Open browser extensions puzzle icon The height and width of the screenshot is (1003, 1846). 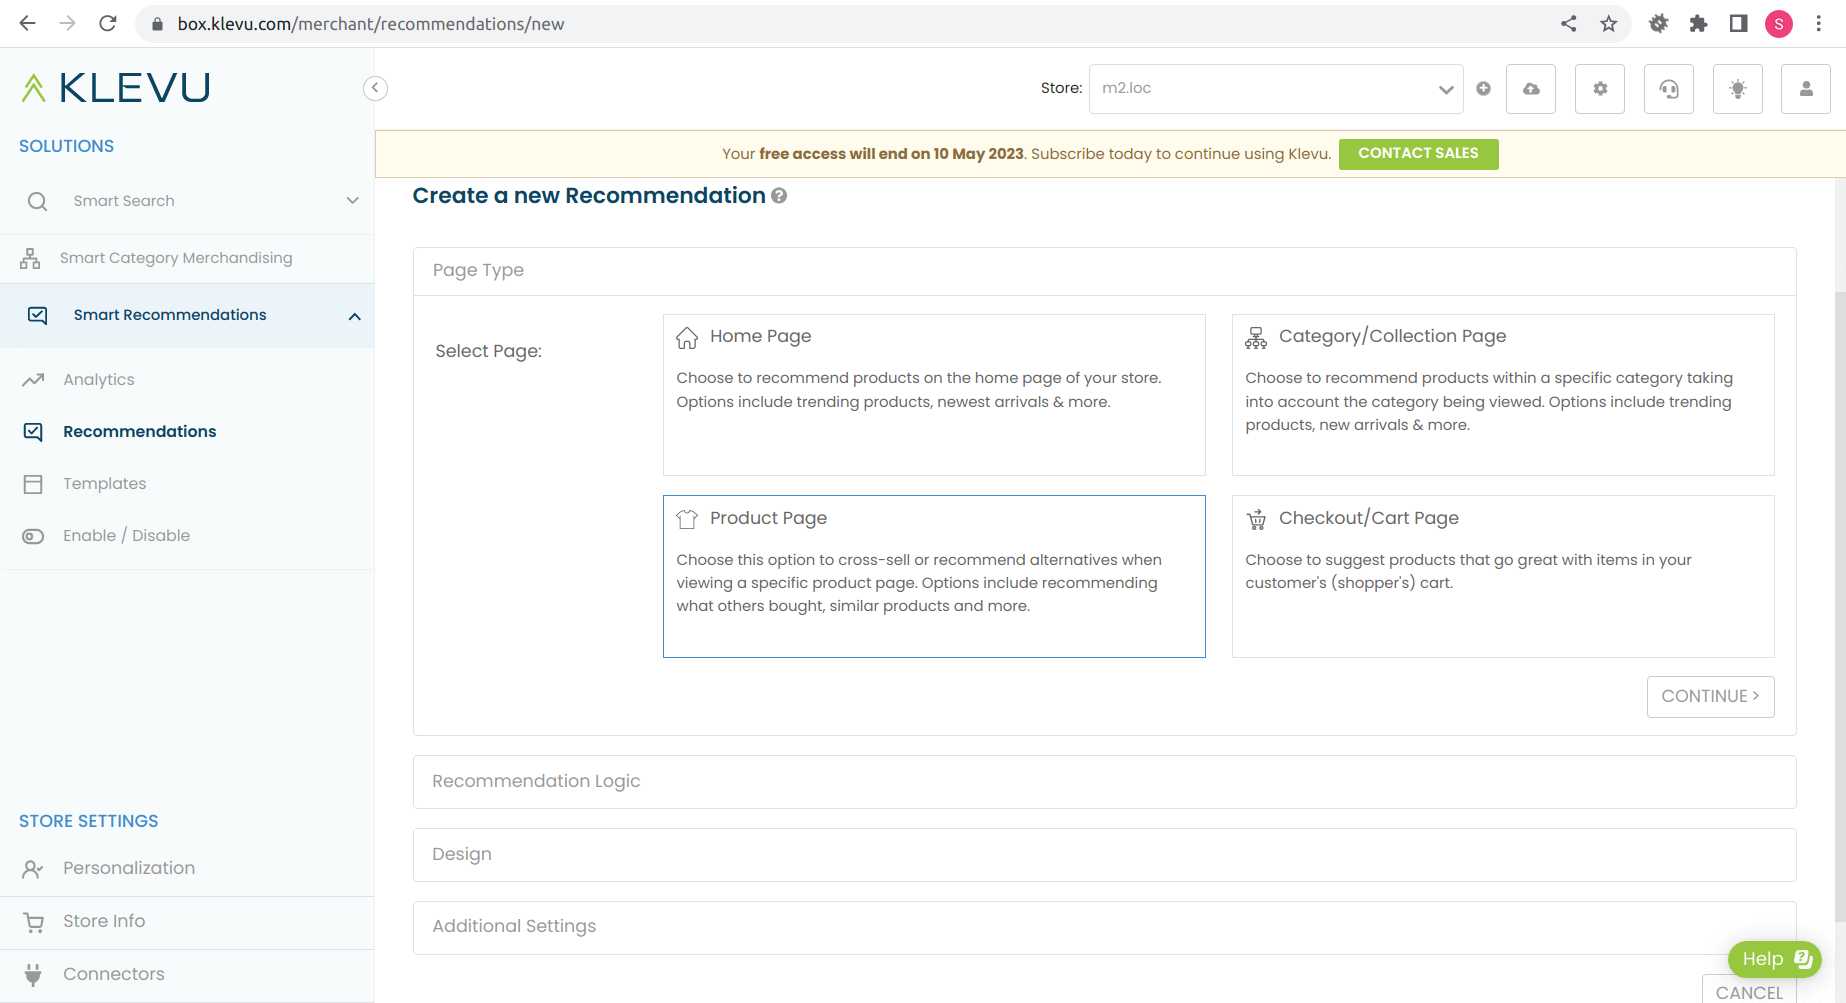point(1698,24)
